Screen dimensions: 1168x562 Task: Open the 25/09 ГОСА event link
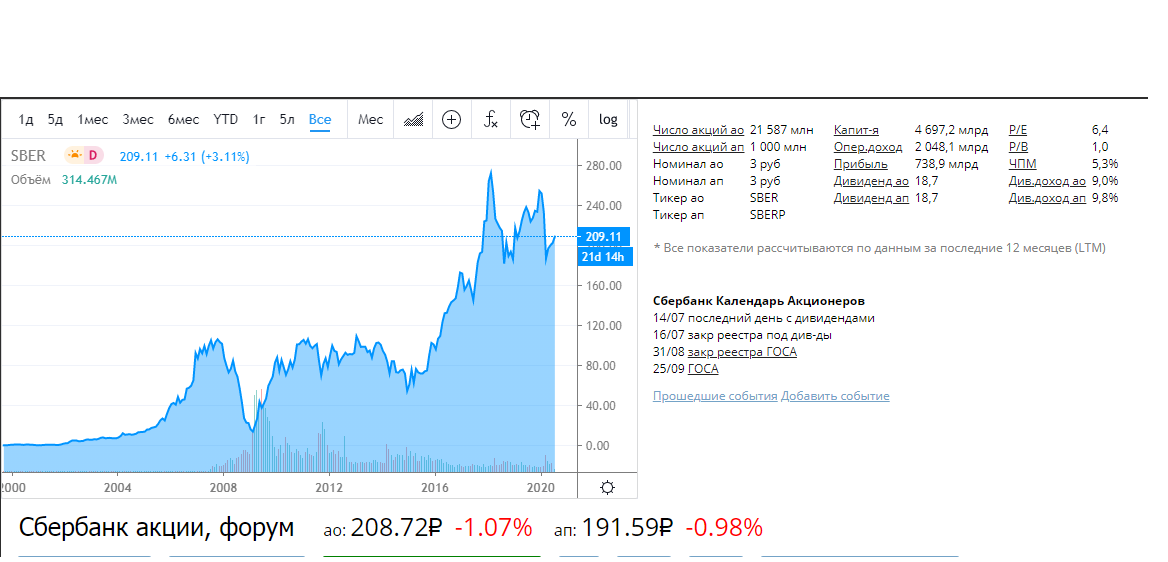(703, 369)
